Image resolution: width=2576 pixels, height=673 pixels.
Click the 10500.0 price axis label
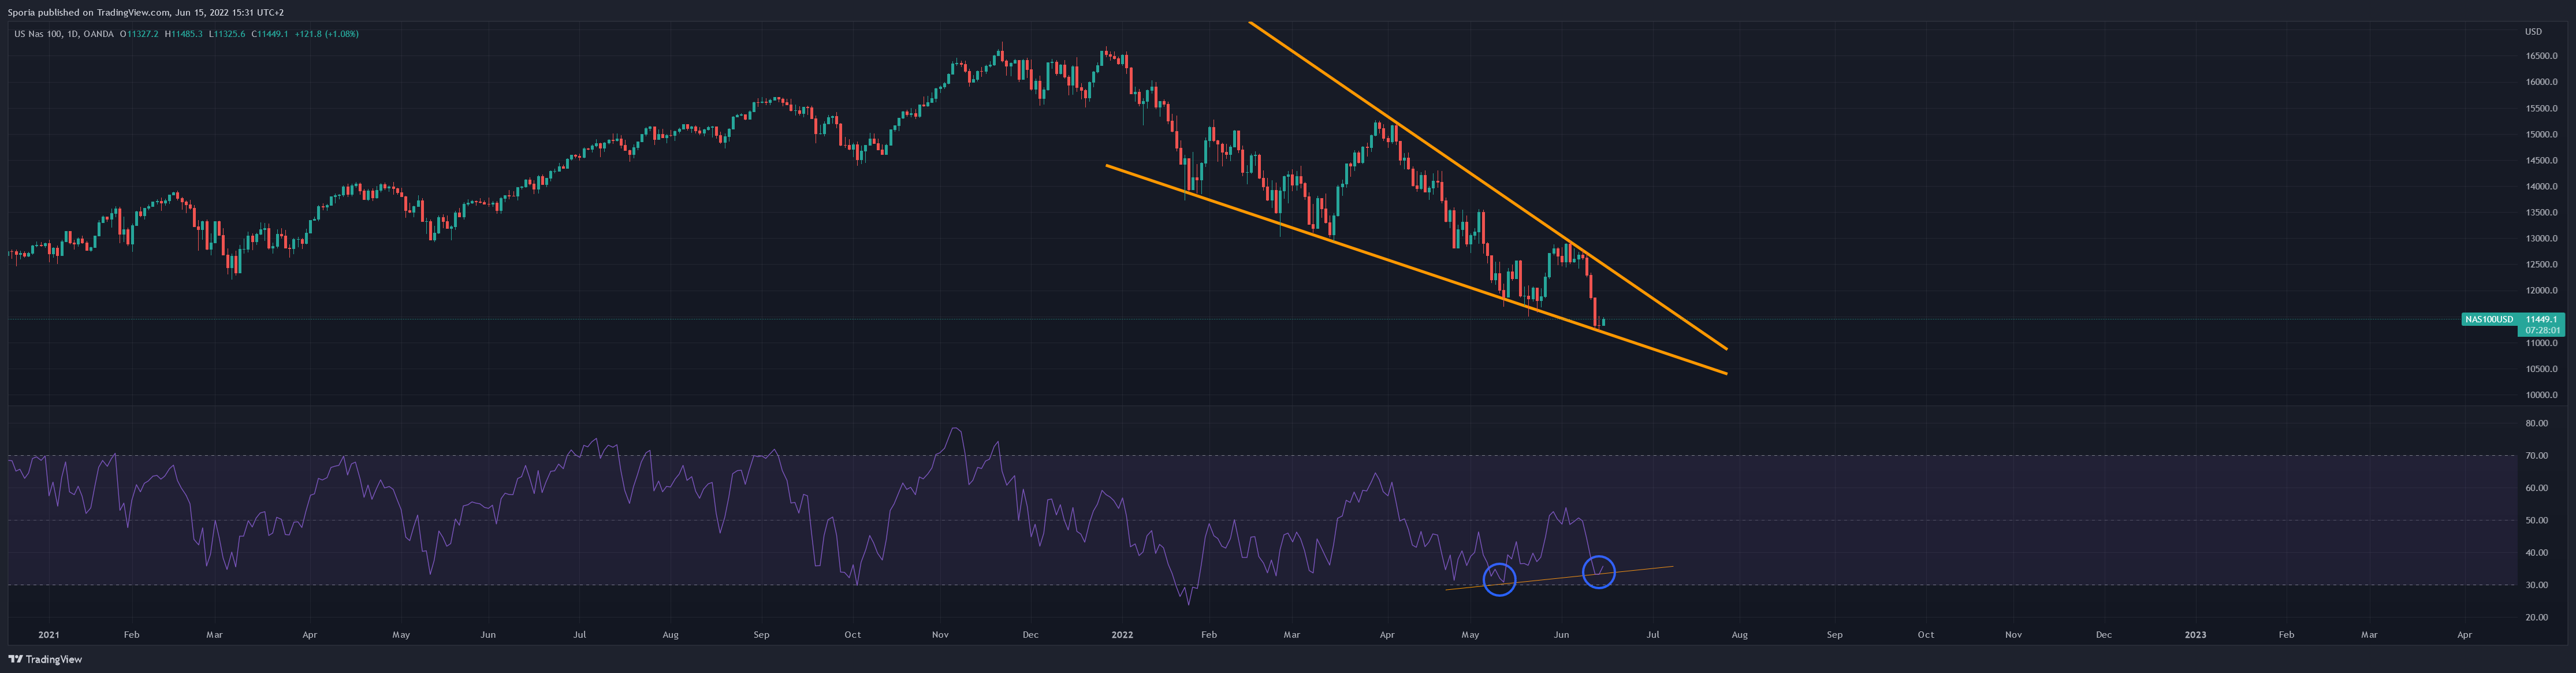pyautogui.click(x=2541, y=369)
